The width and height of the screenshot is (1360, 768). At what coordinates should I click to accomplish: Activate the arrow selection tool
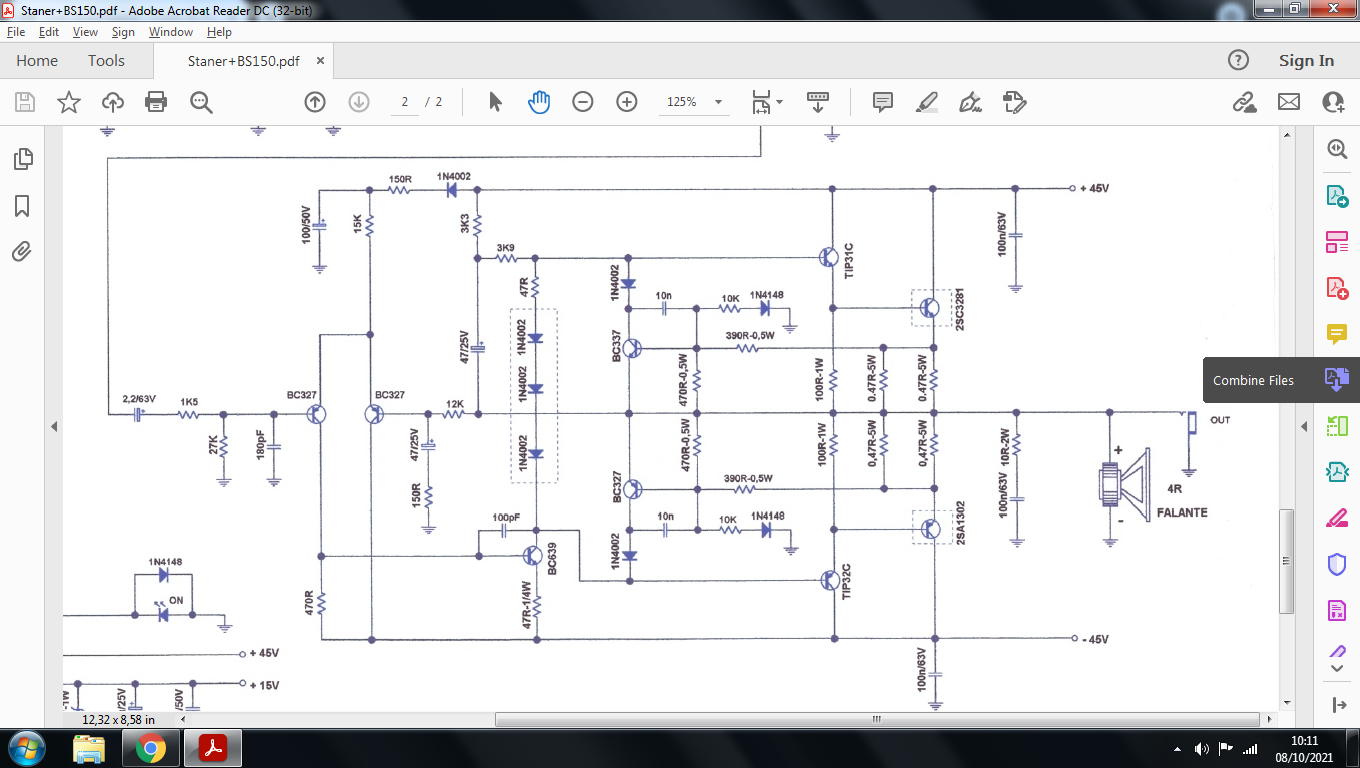click(495, 102)
